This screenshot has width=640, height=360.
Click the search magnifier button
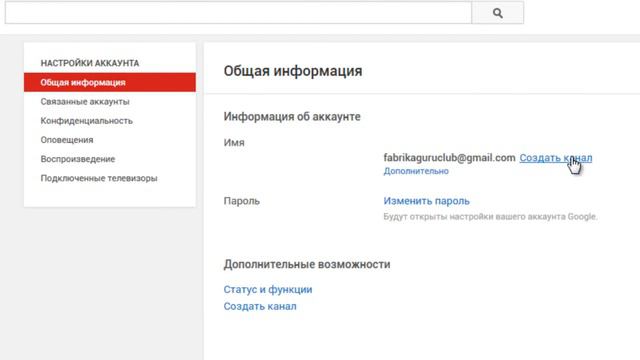click(497, 13)
